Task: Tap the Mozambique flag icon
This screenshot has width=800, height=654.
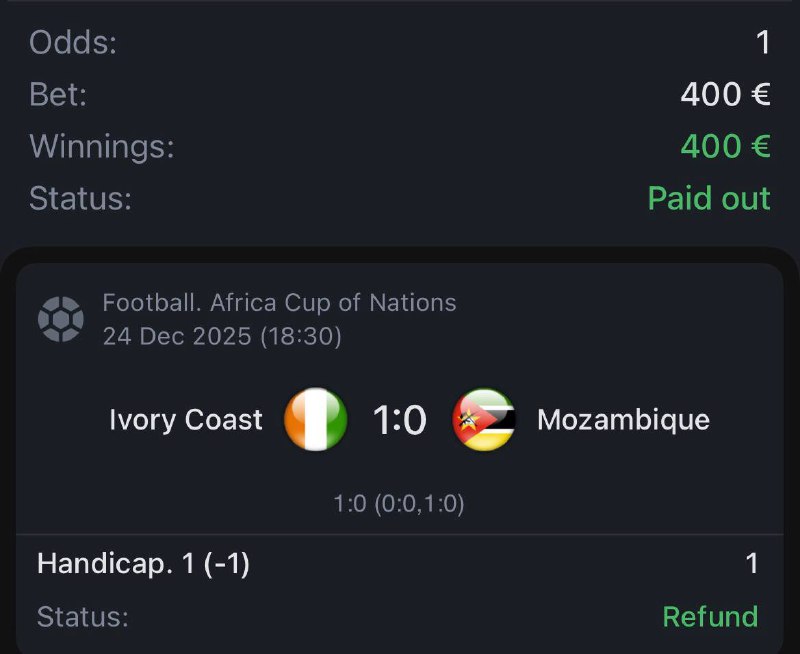Action: 484,420
